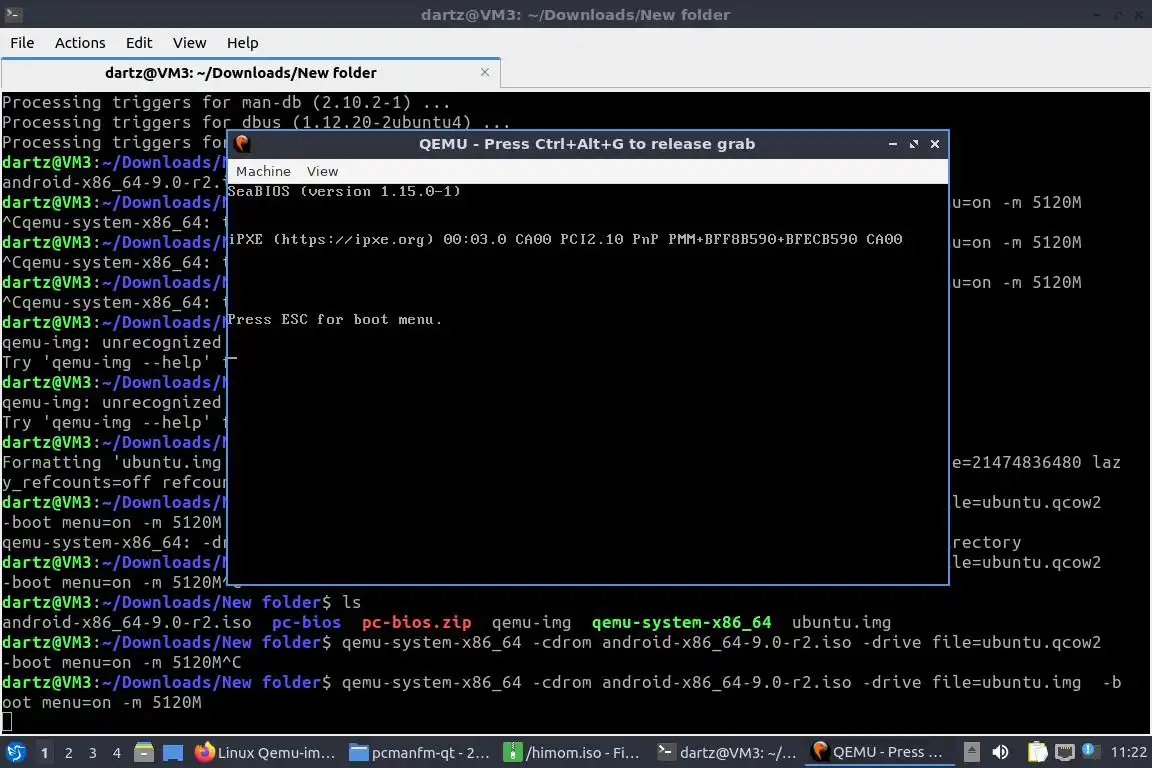Image resolution: width=1152 pixels, height=768 pixels.
Task: Click 'SeaBIOS (version 1.15.0-1)' text
Action: click(x=344, y=192)
